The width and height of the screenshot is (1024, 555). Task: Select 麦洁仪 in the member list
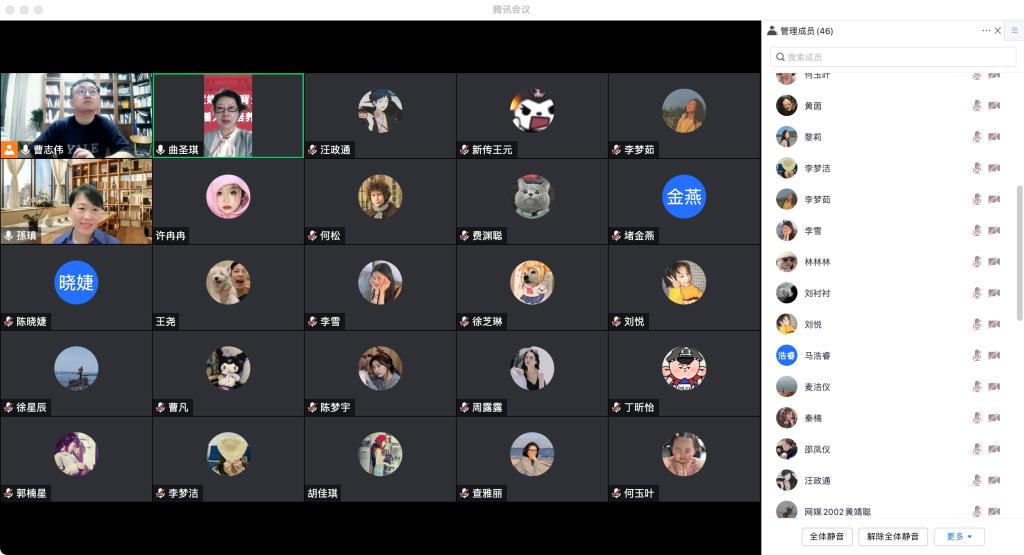[817, 387]
